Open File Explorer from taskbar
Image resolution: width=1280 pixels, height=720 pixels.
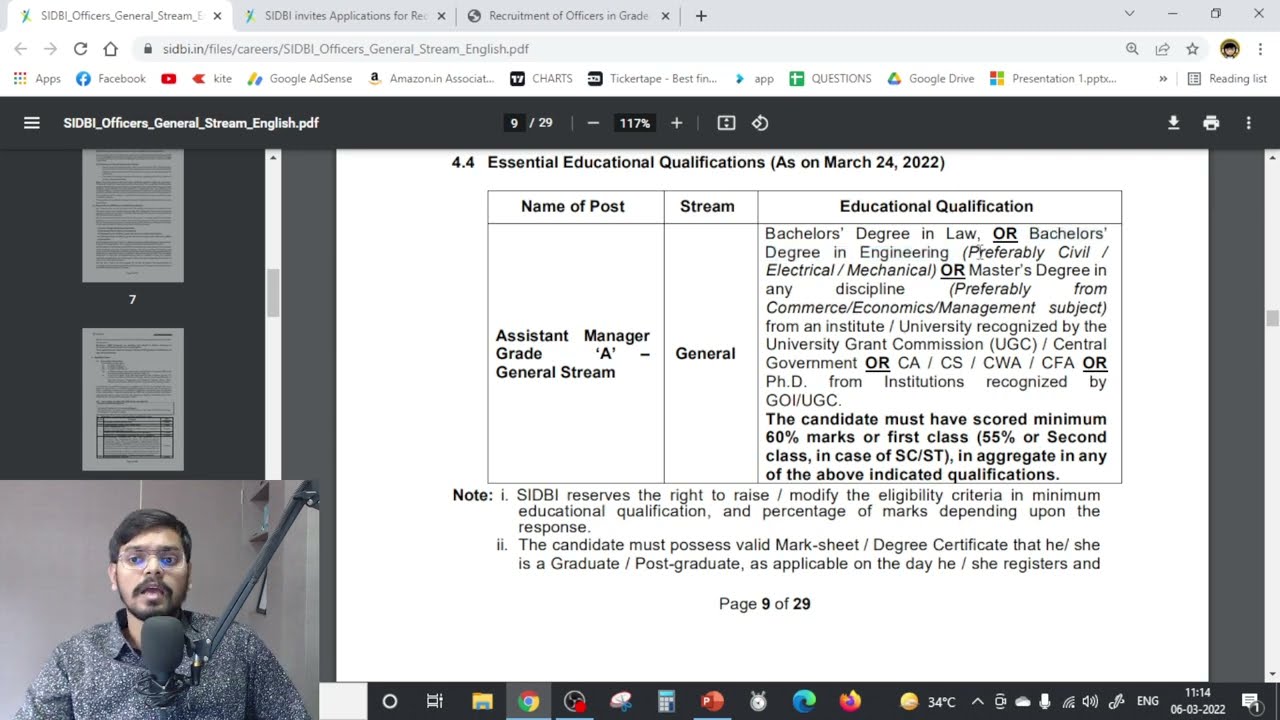pyautogui.click(x=482, y=701)
